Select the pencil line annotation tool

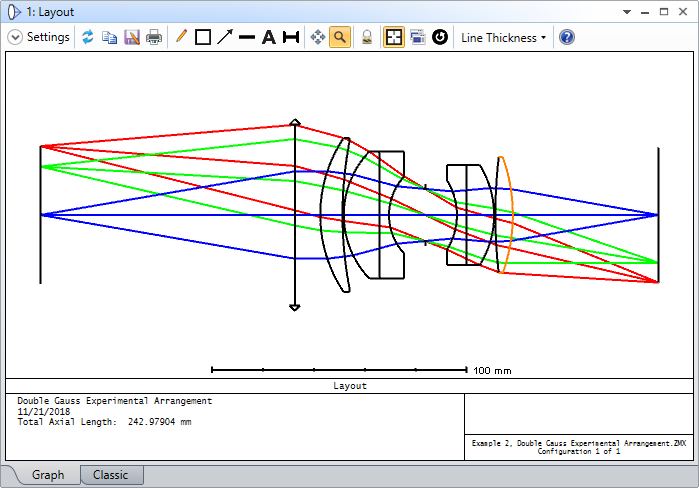tap(181, 37)
